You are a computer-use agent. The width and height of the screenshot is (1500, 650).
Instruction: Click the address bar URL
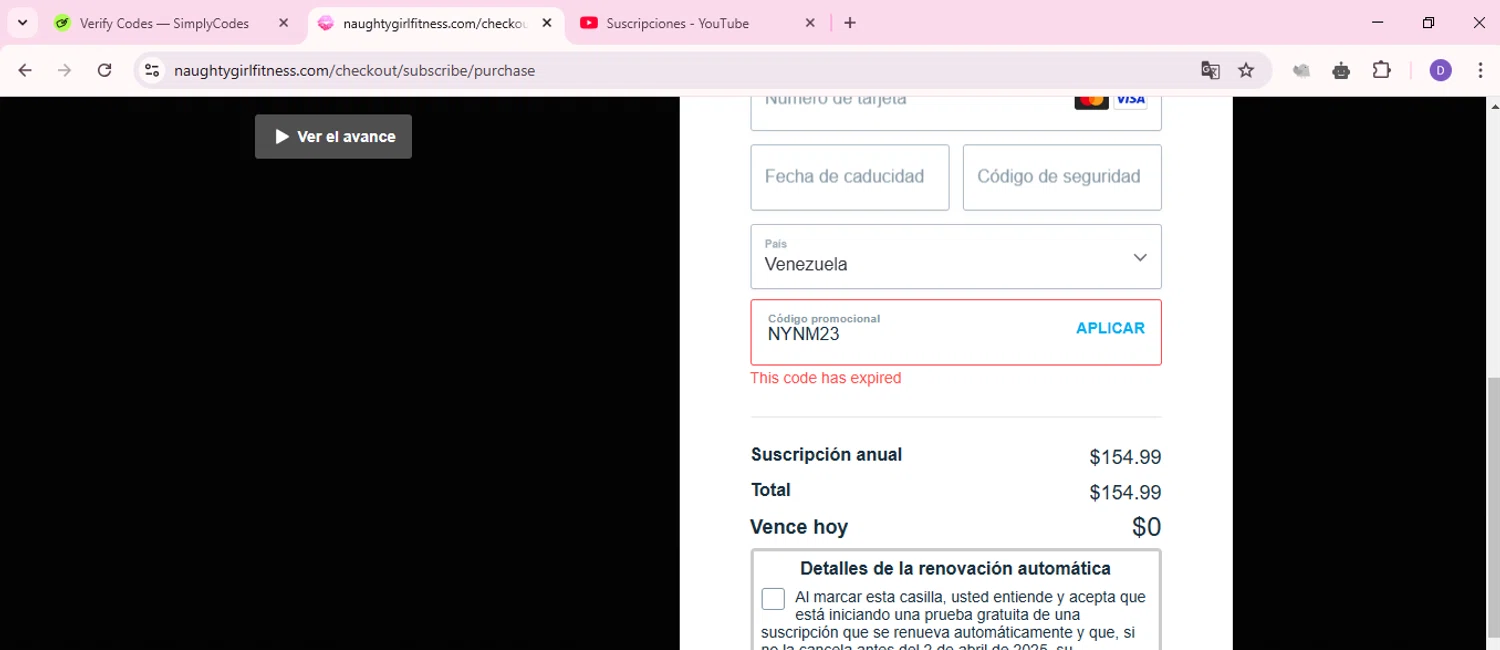pyautogui.click(x=354, y=71)
